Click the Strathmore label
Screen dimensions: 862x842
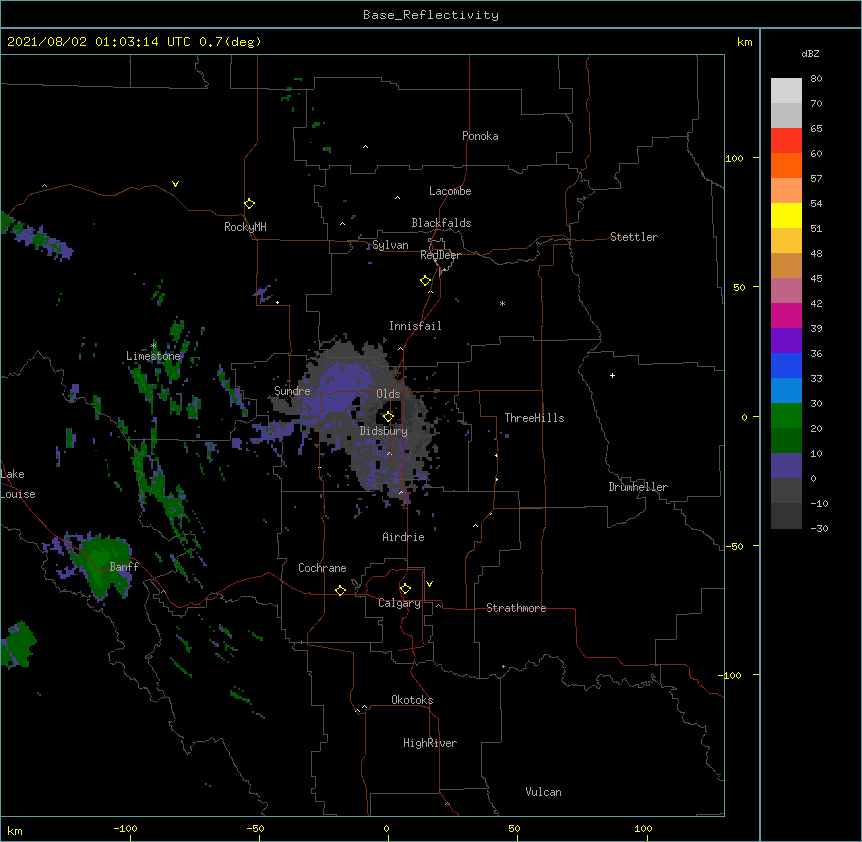tap(516, 608)
